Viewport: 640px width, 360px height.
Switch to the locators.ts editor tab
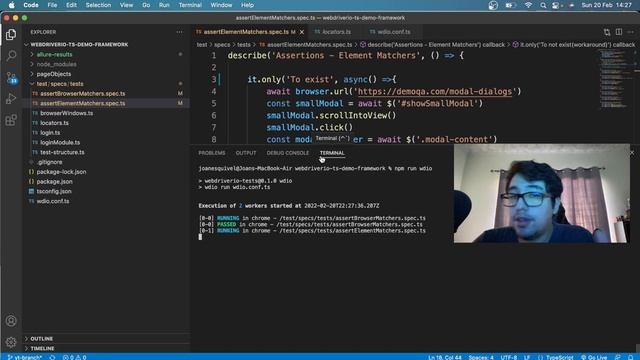(x=333, y=32)
